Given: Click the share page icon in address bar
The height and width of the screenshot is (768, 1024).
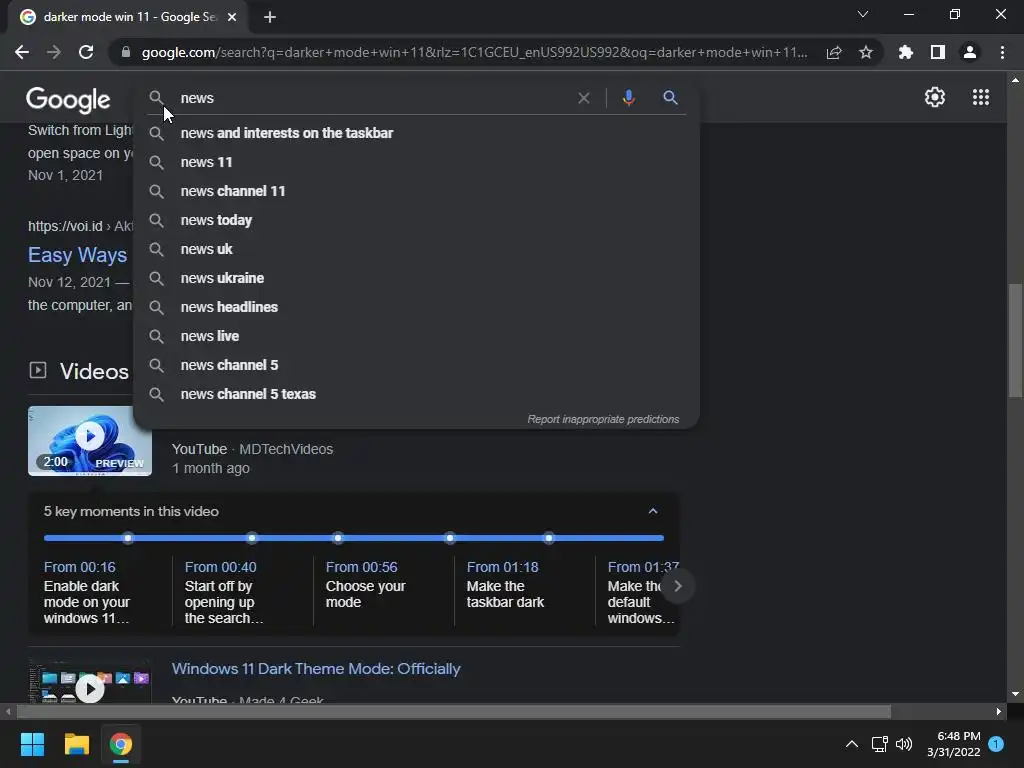Looking at the screenshot, I should click(834, 52).
